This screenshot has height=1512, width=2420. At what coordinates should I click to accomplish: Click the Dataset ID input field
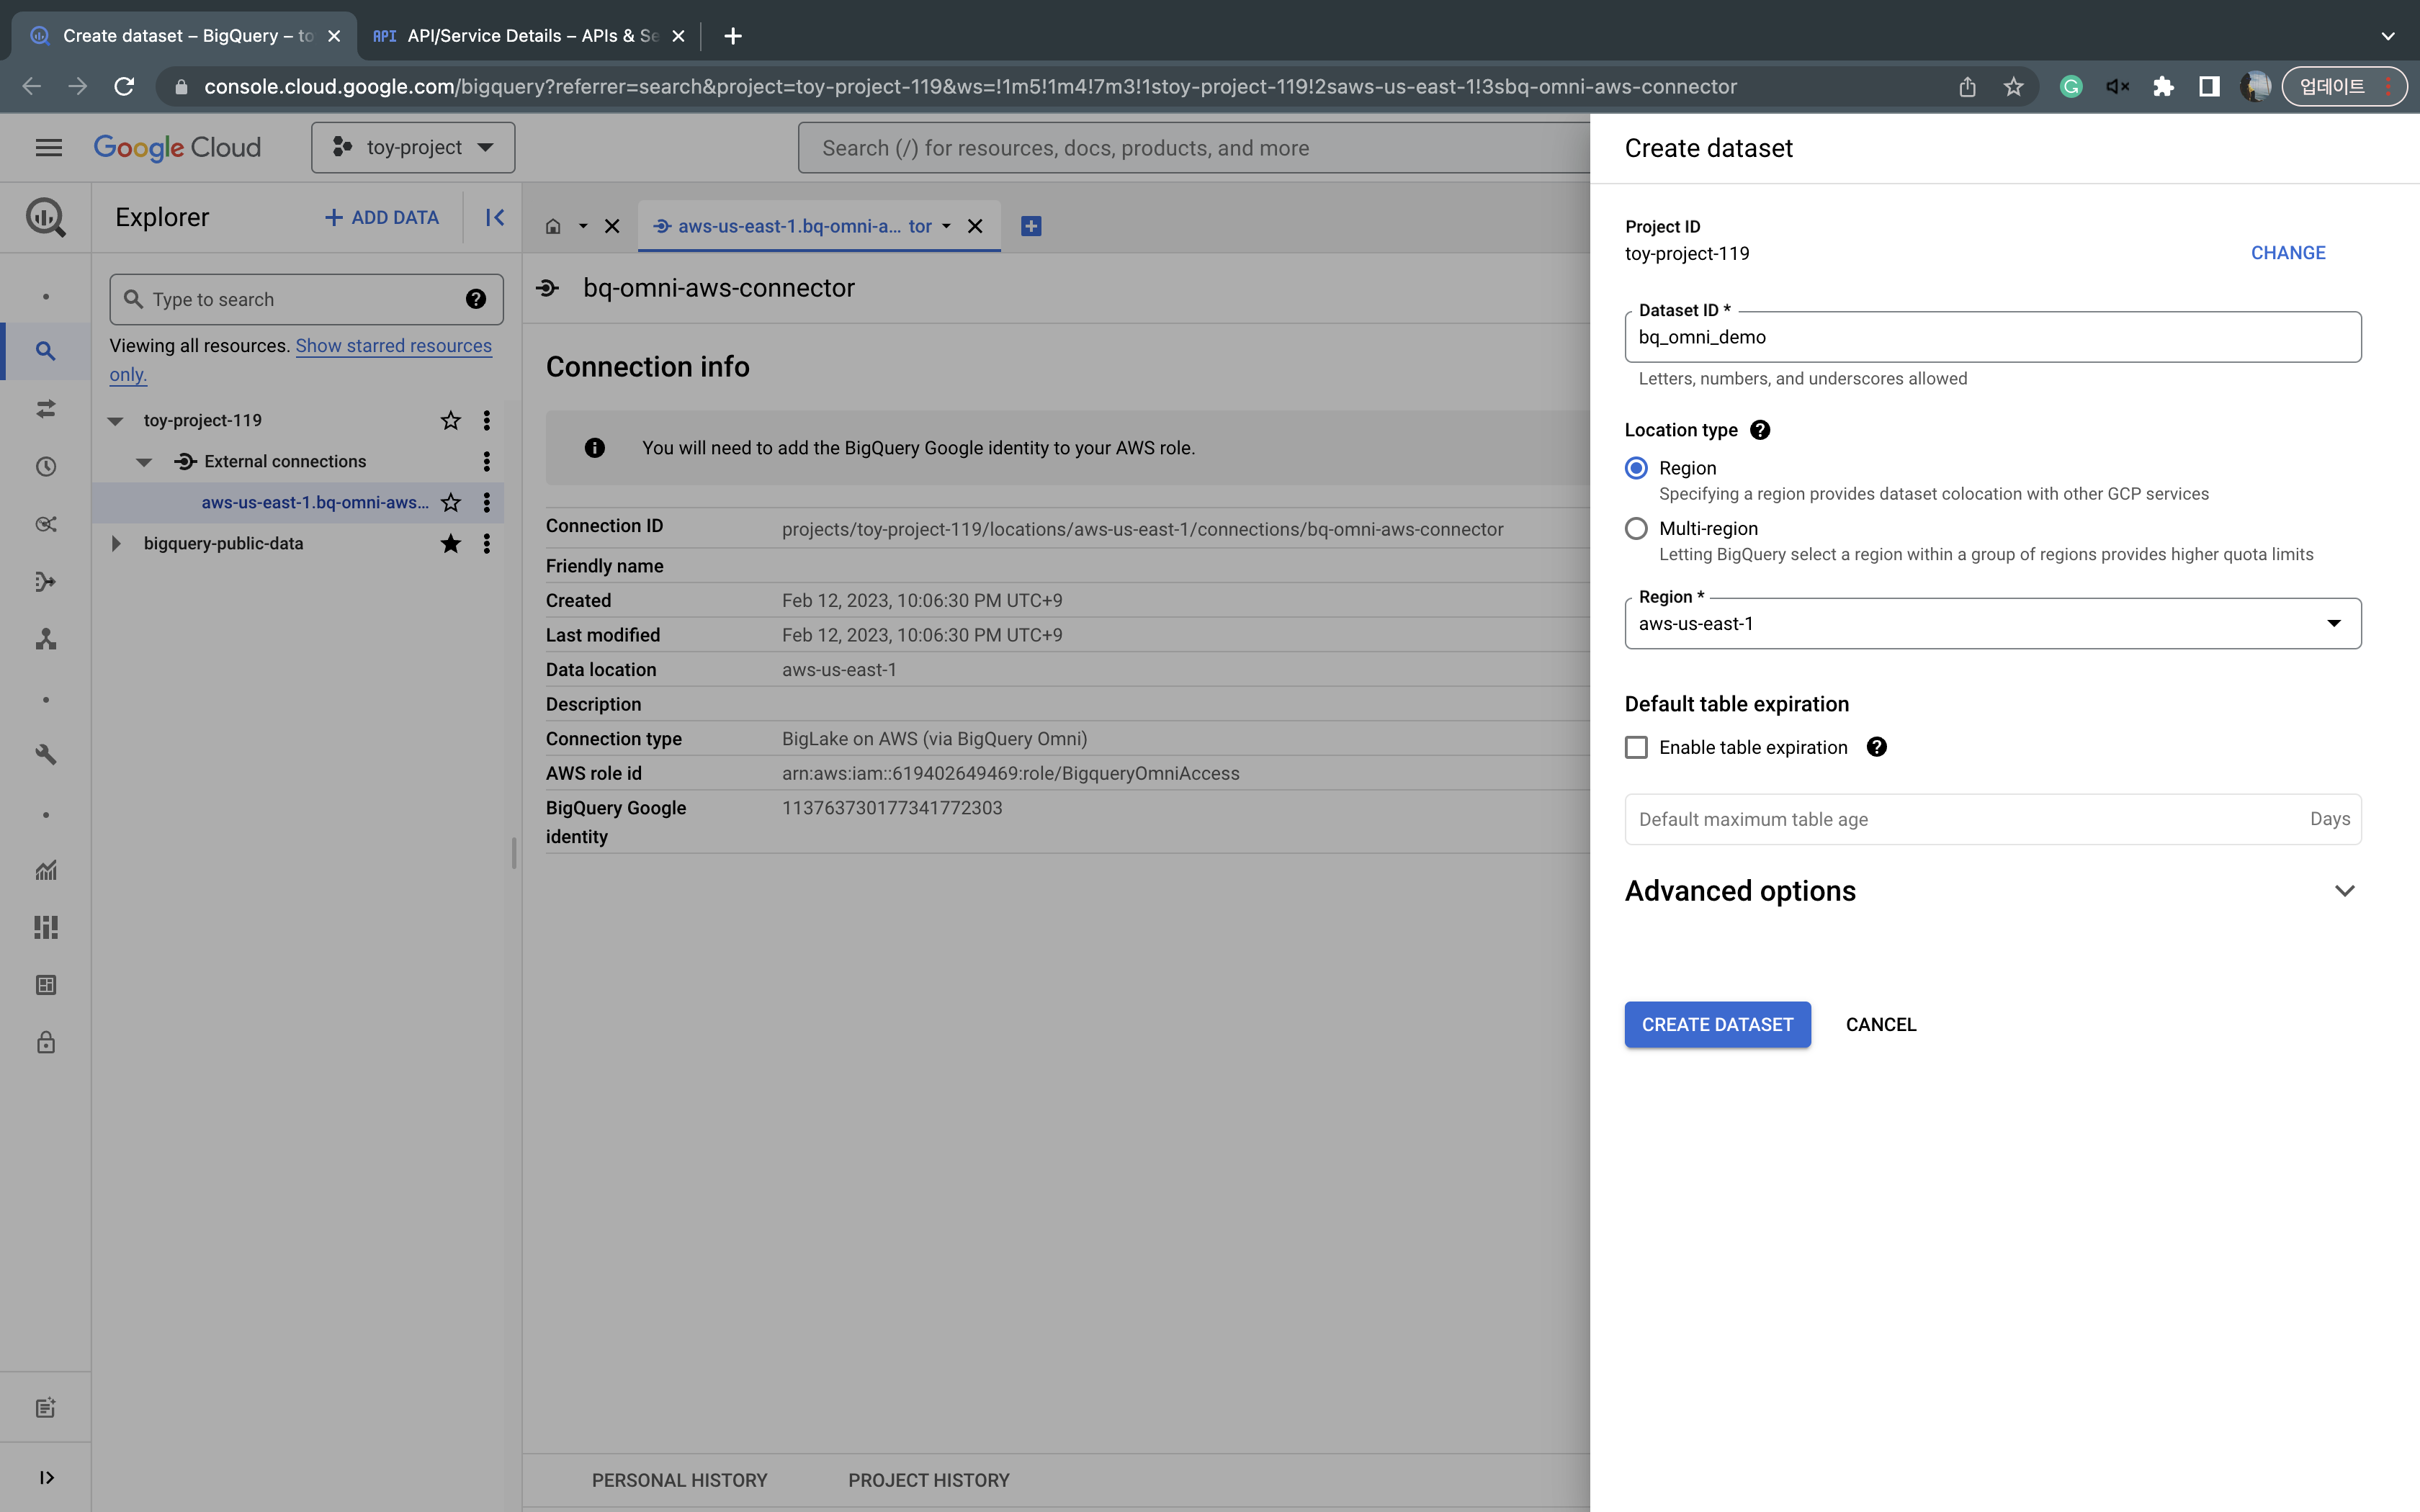click(x=1992, y=338)
